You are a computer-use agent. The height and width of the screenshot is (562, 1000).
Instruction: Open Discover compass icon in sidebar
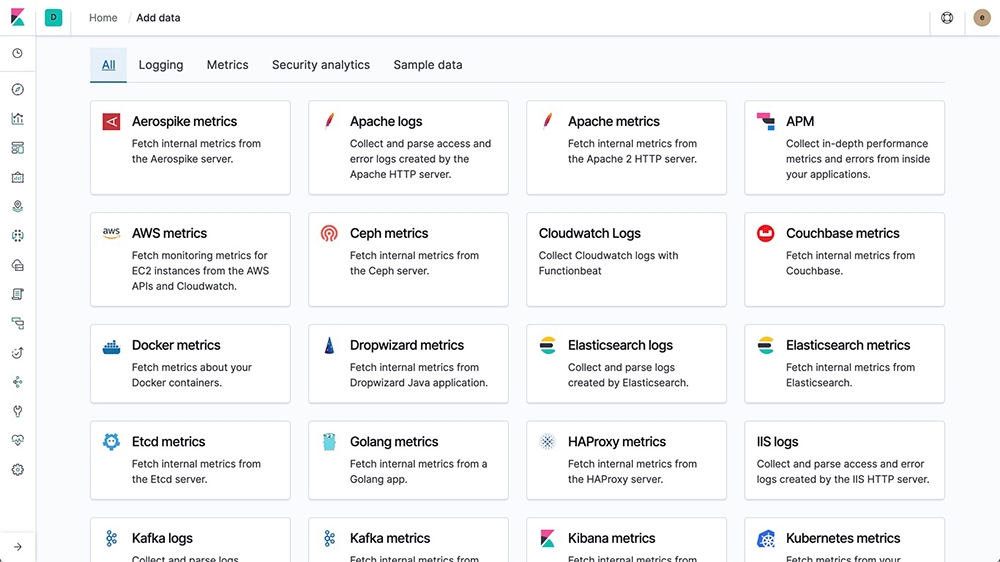click(x=18, y=89)
